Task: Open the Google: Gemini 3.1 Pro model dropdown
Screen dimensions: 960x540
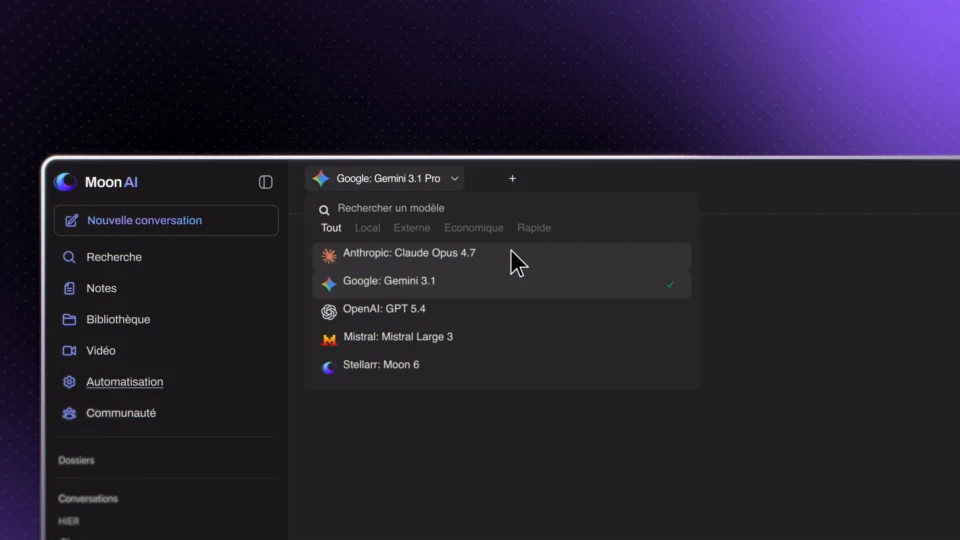Action: (385, 179)
